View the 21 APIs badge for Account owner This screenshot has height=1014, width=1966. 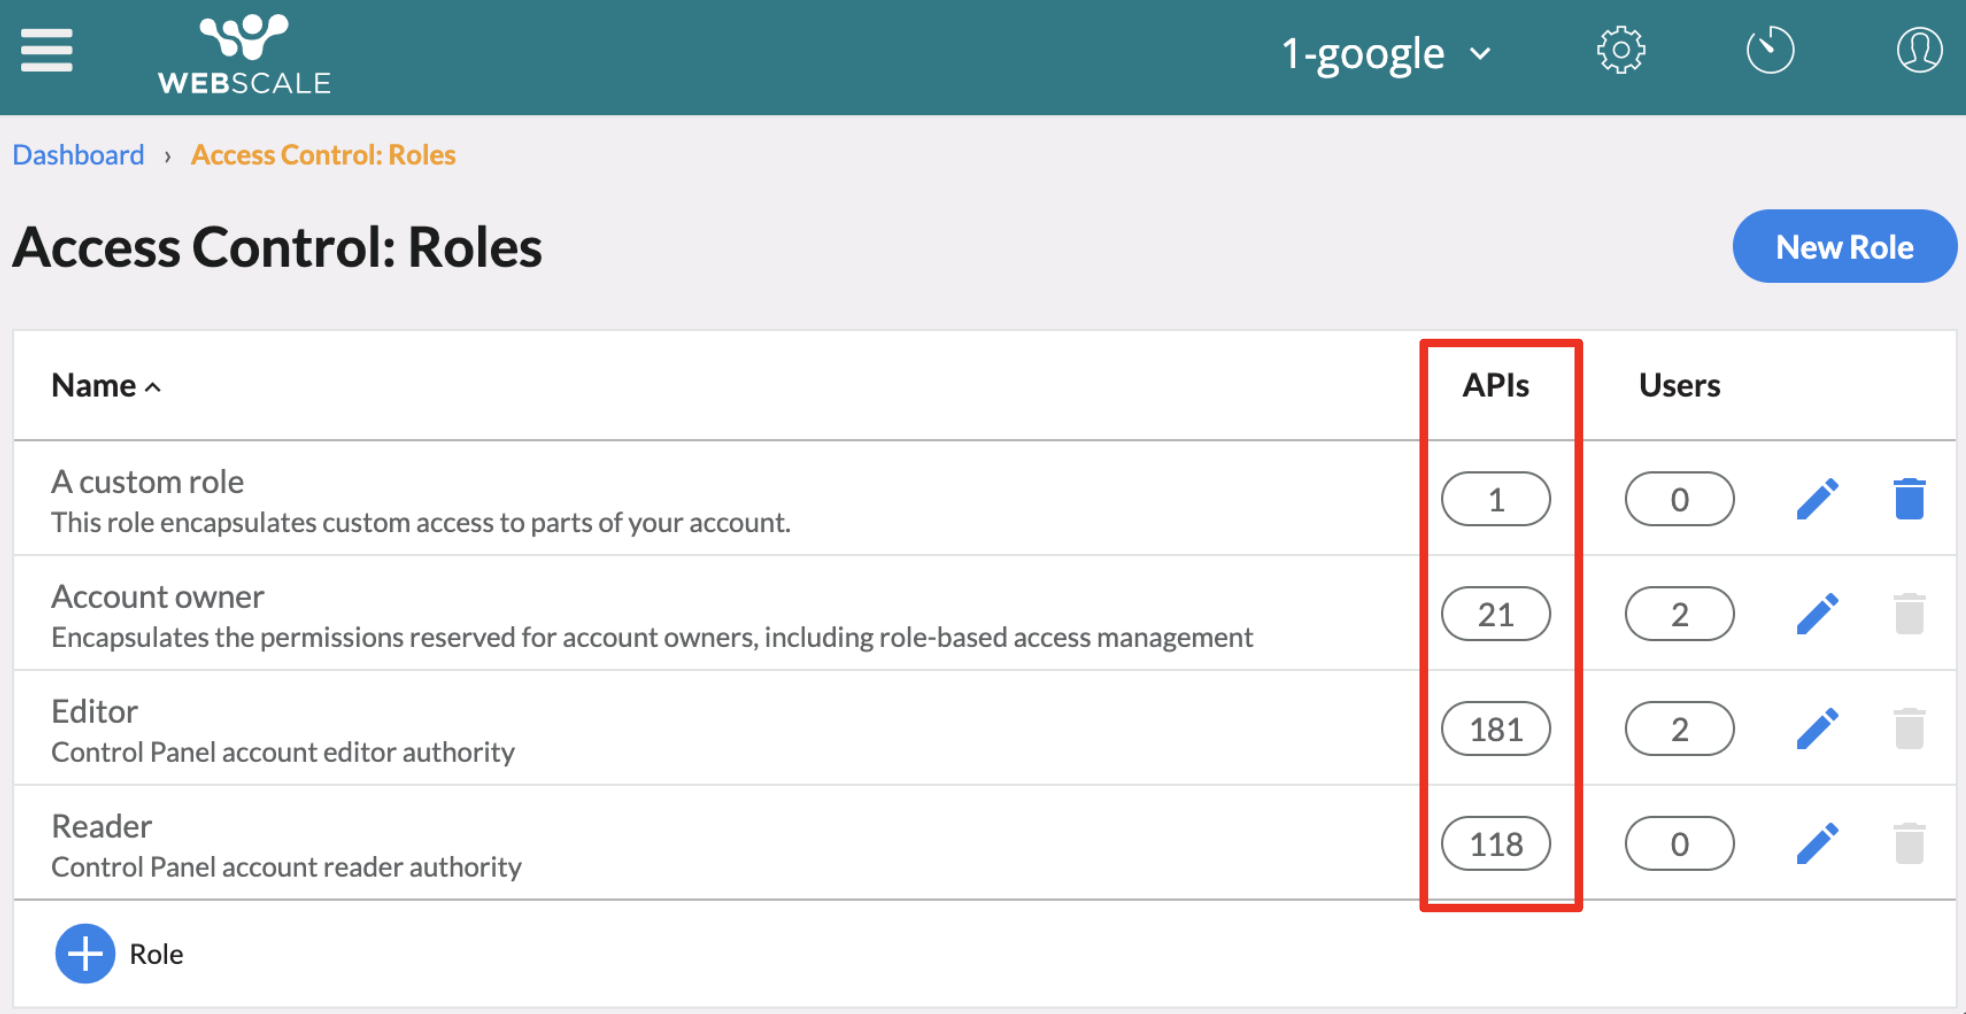[1495, 614]
